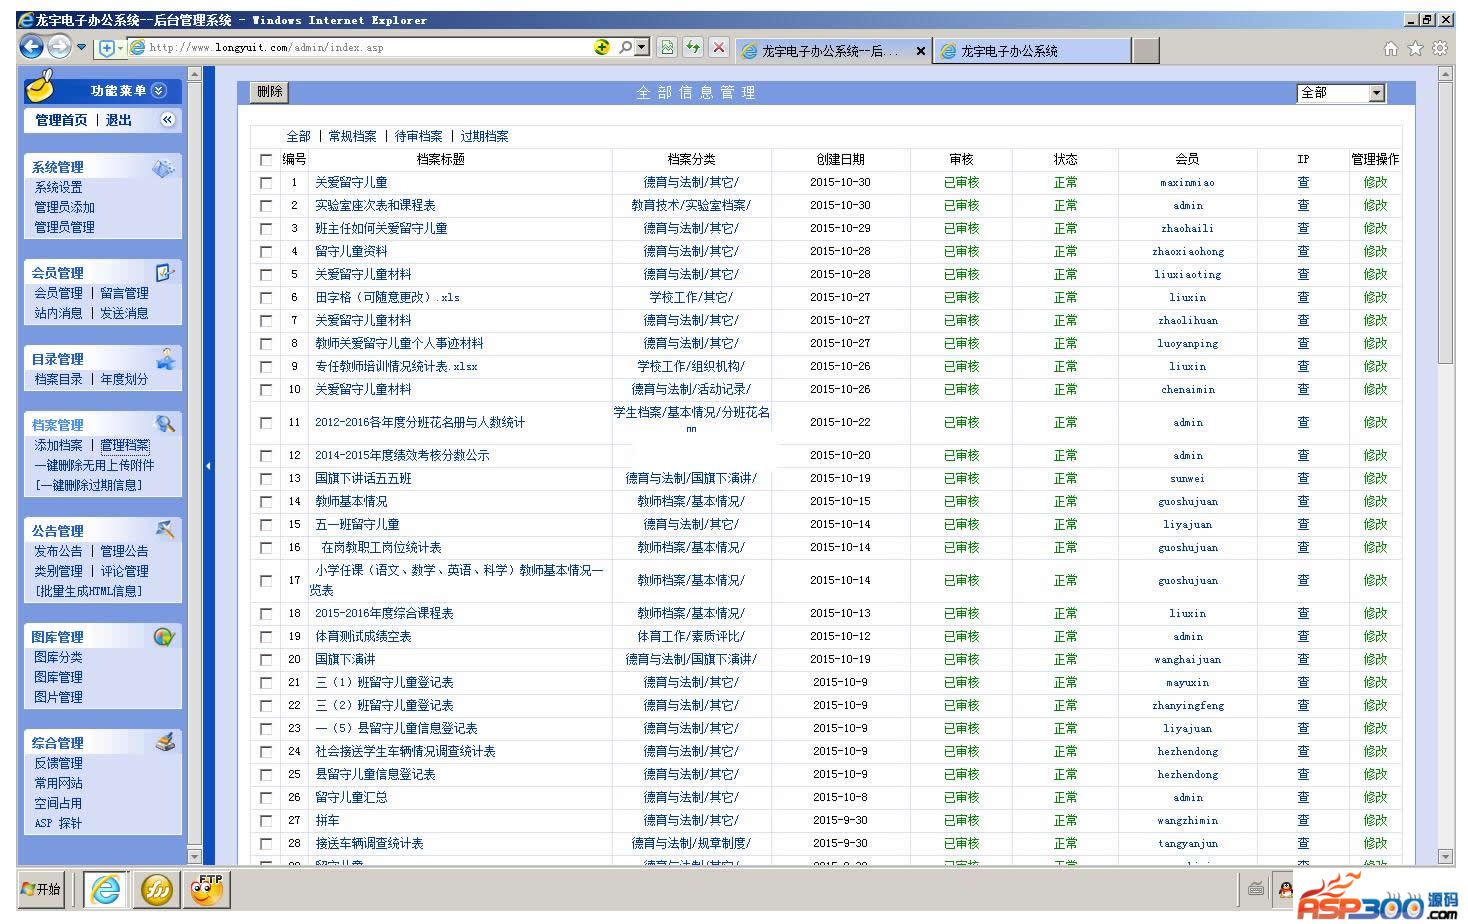Open the browser favorites star icon
The height and width of the screenshot is (924, 1468).
click(x=1415, y=48)
